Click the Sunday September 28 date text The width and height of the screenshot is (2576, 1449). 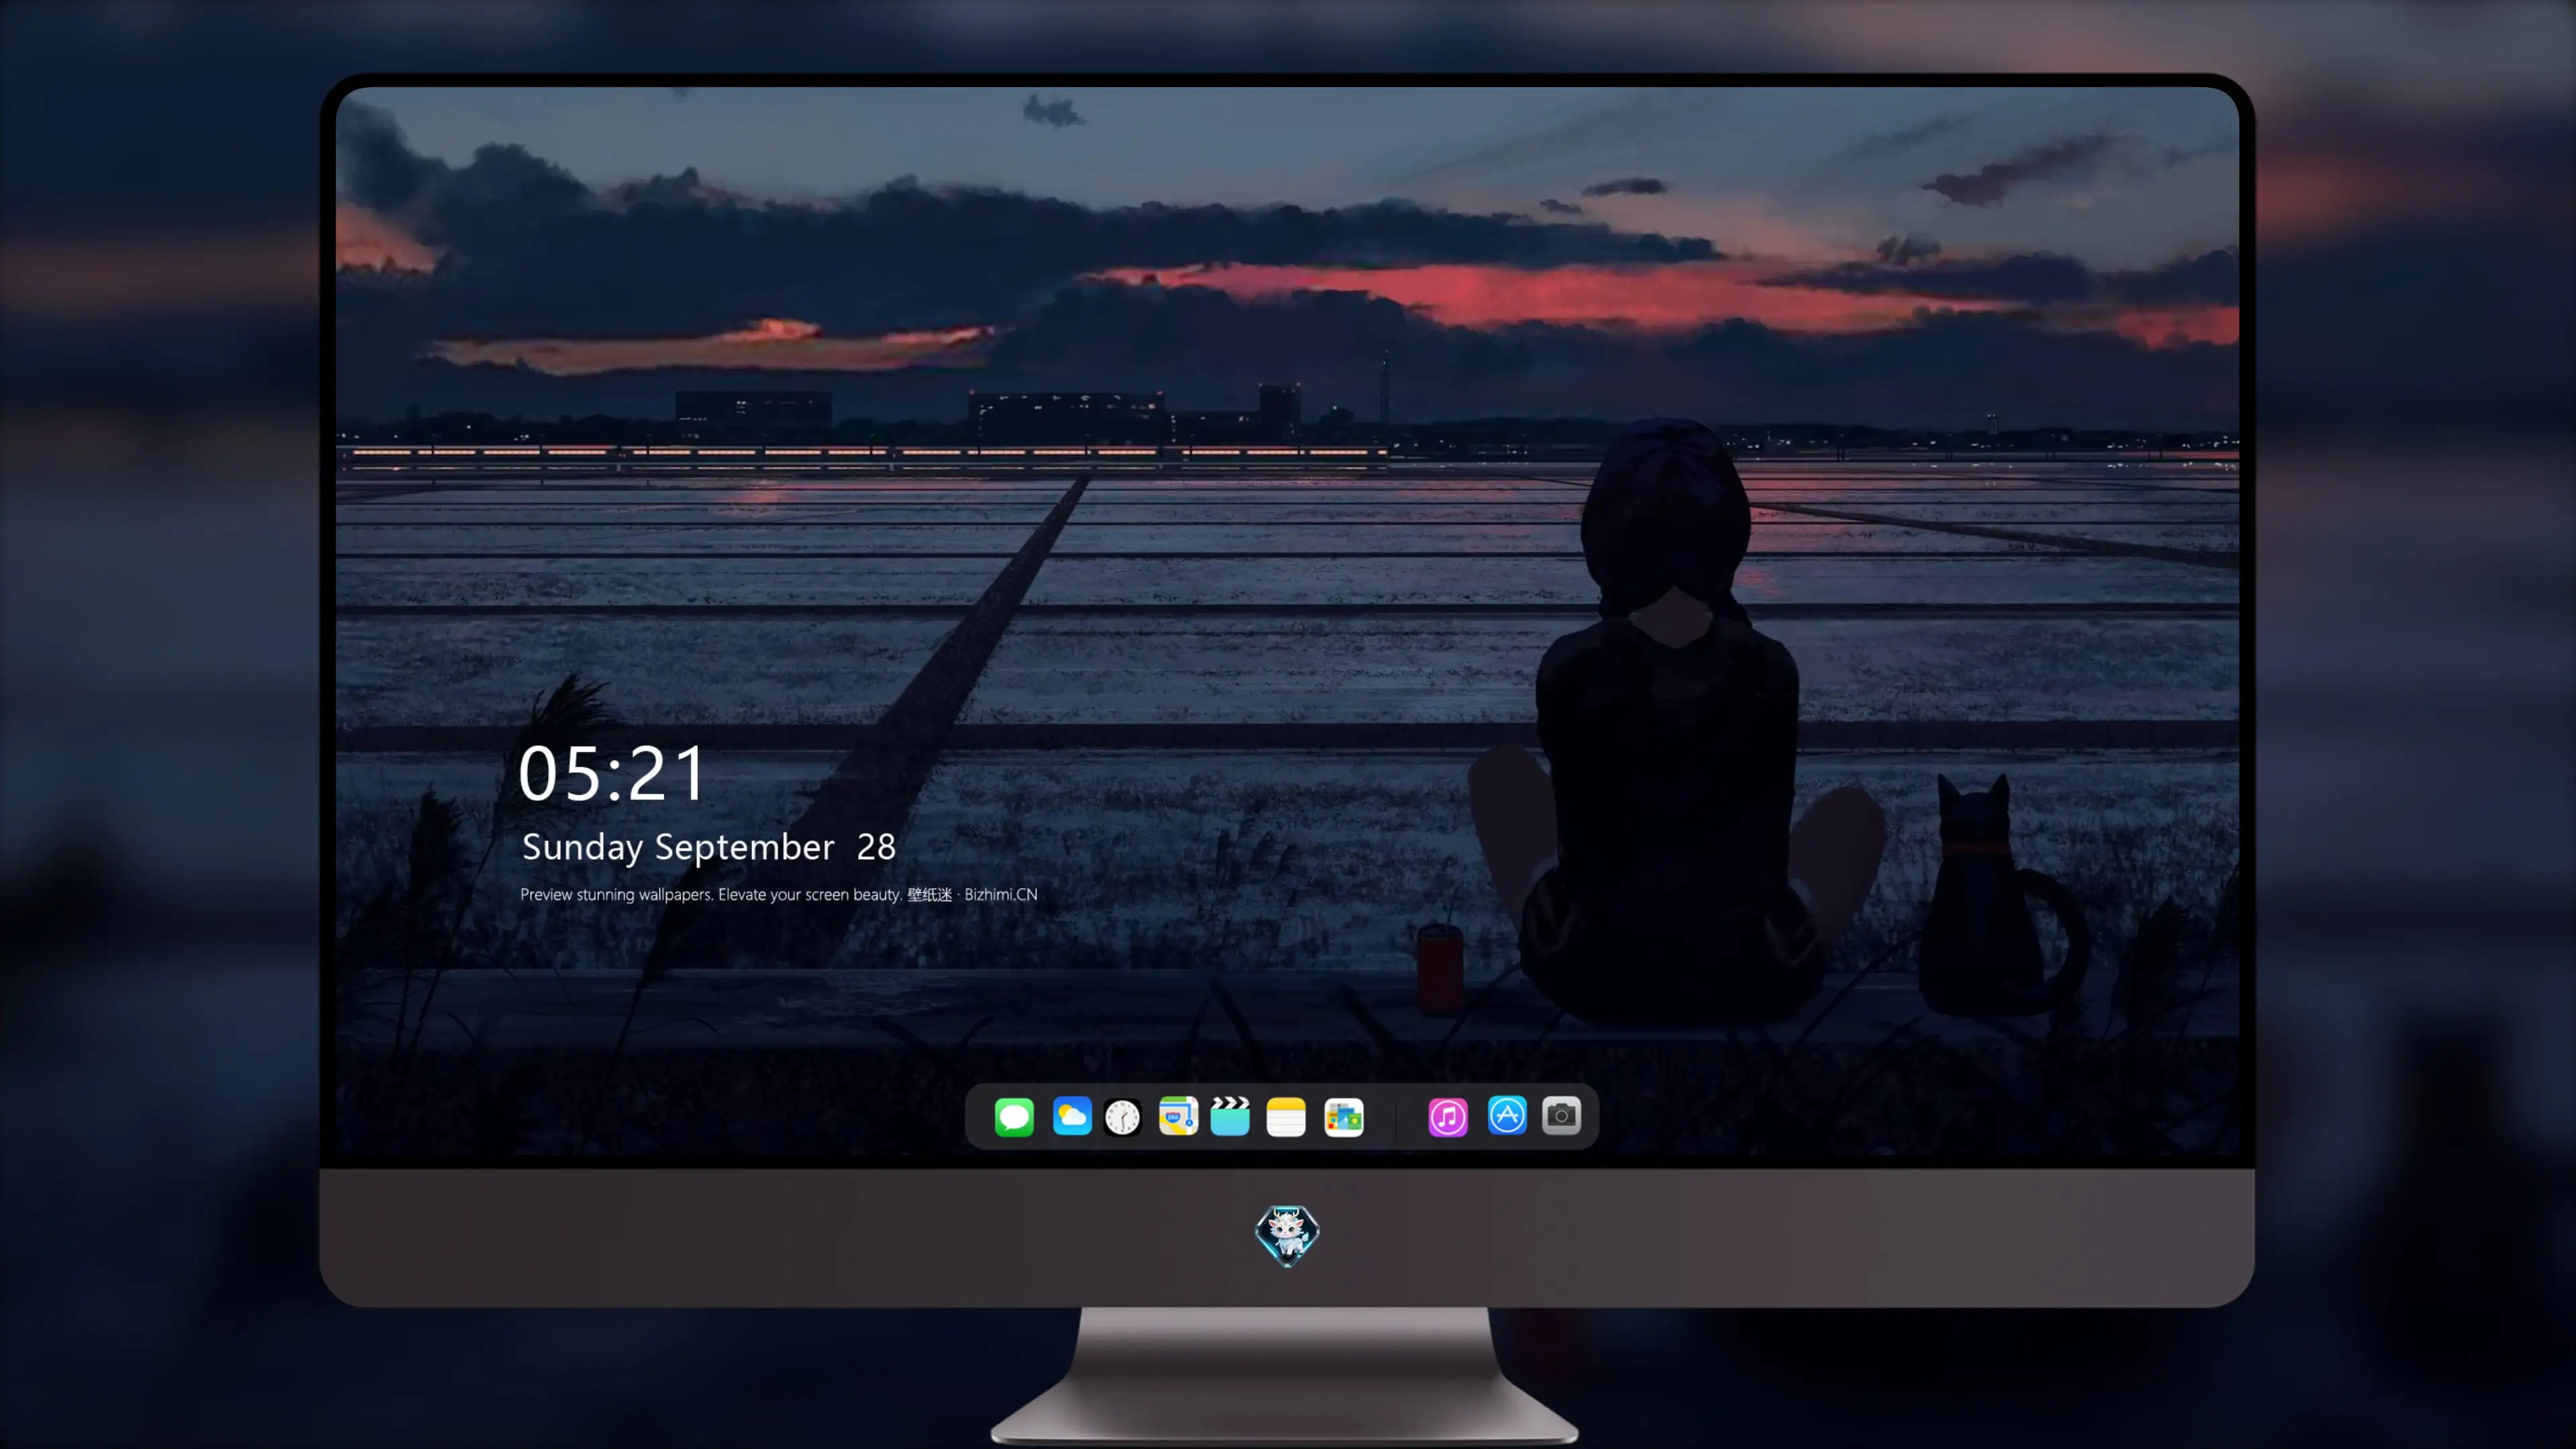[709, 847]
